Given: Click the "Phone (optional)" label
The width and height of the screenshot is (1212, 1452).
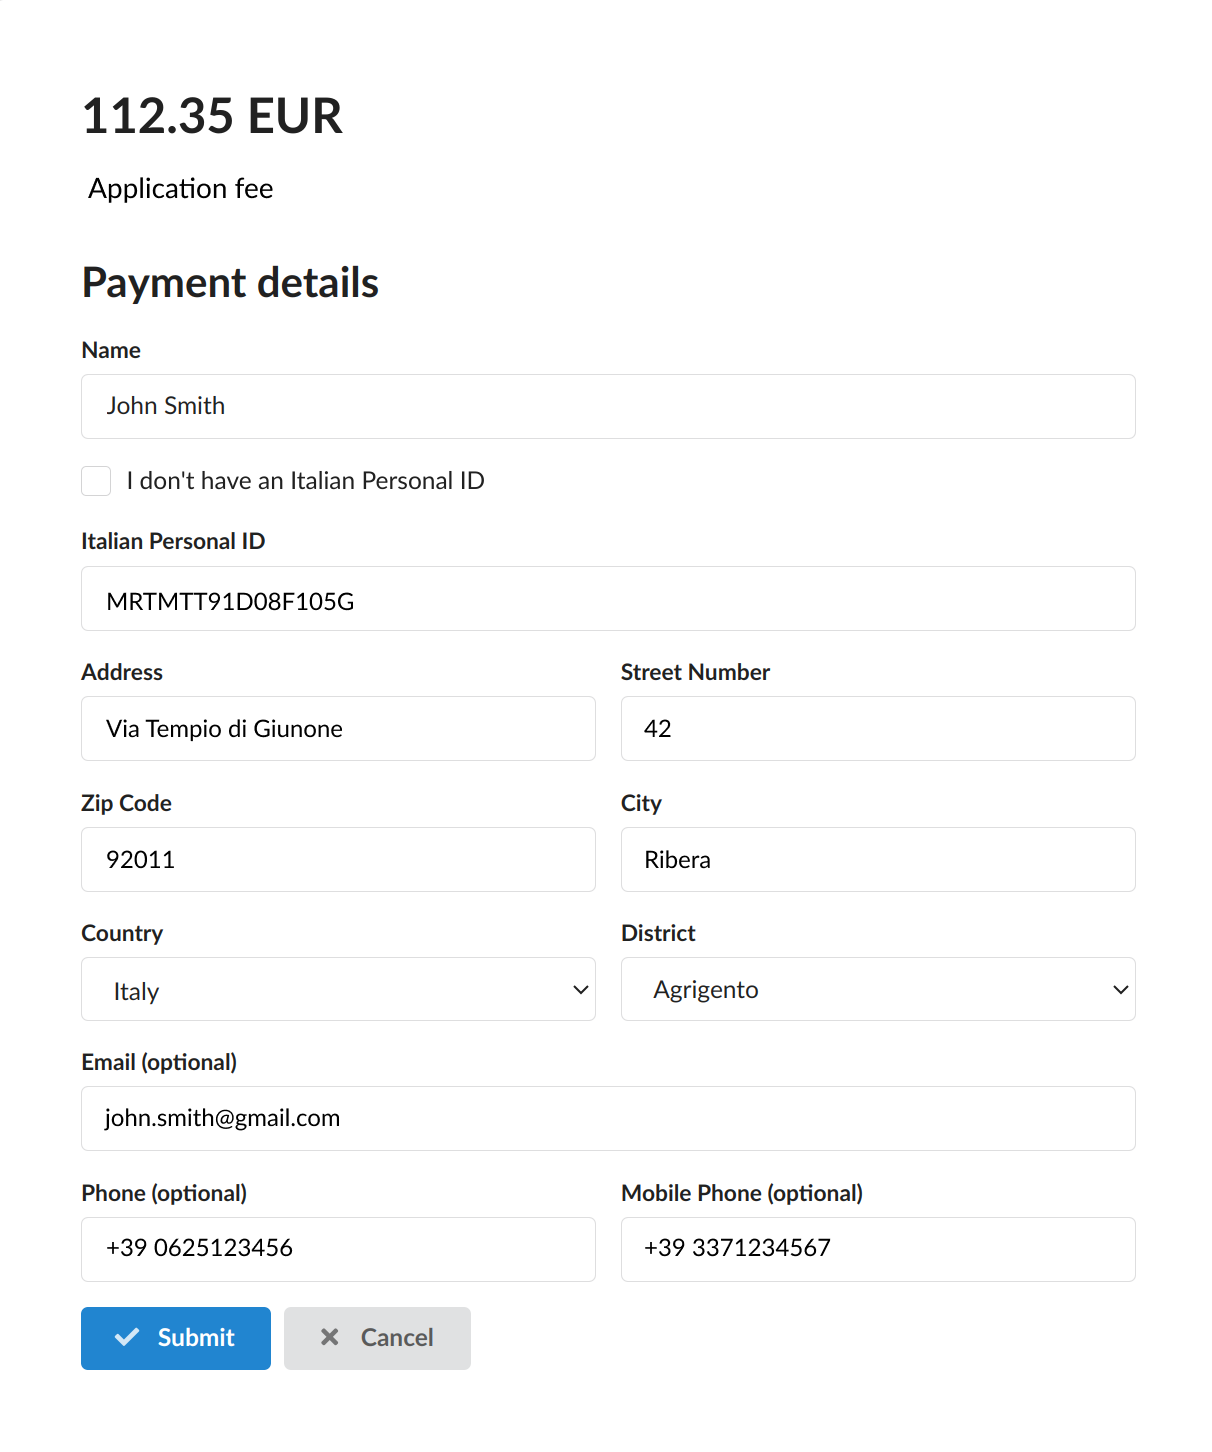Looking at the screenshot, I should [x=164, y=1193].
